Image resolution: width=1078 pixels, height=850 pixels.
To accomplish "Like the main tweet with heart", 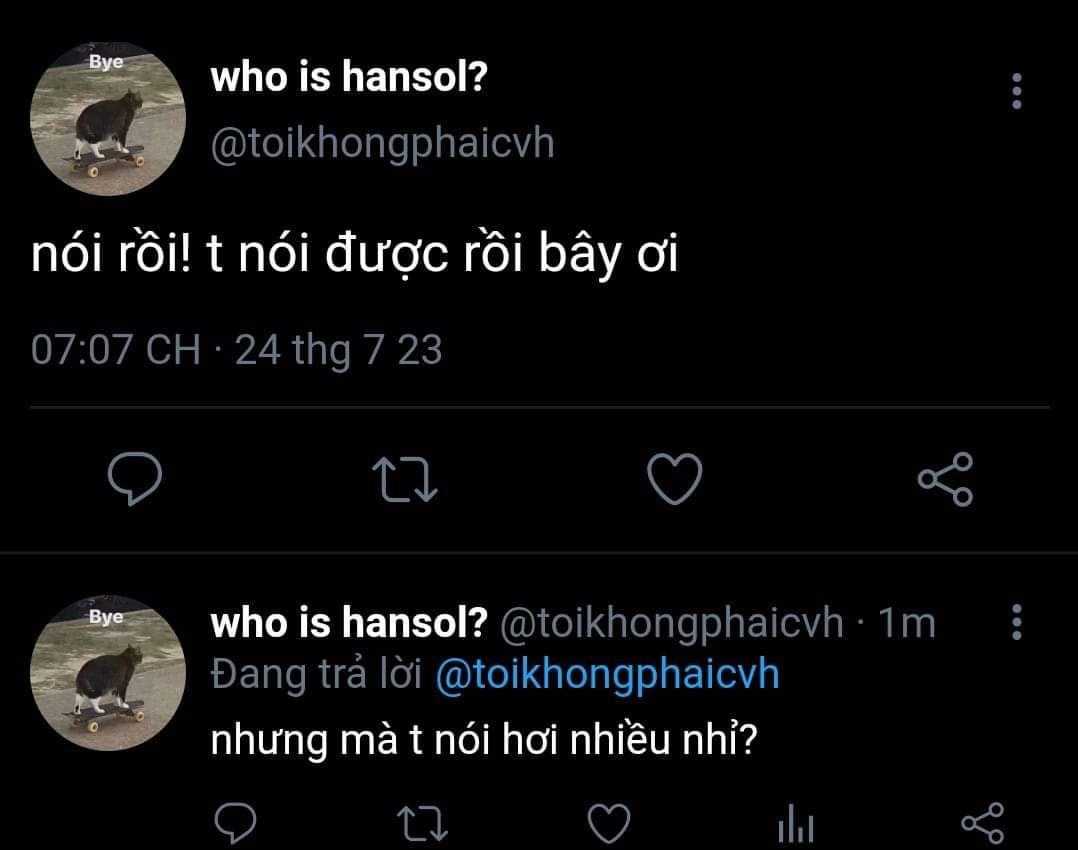I will tap(675, 479).
